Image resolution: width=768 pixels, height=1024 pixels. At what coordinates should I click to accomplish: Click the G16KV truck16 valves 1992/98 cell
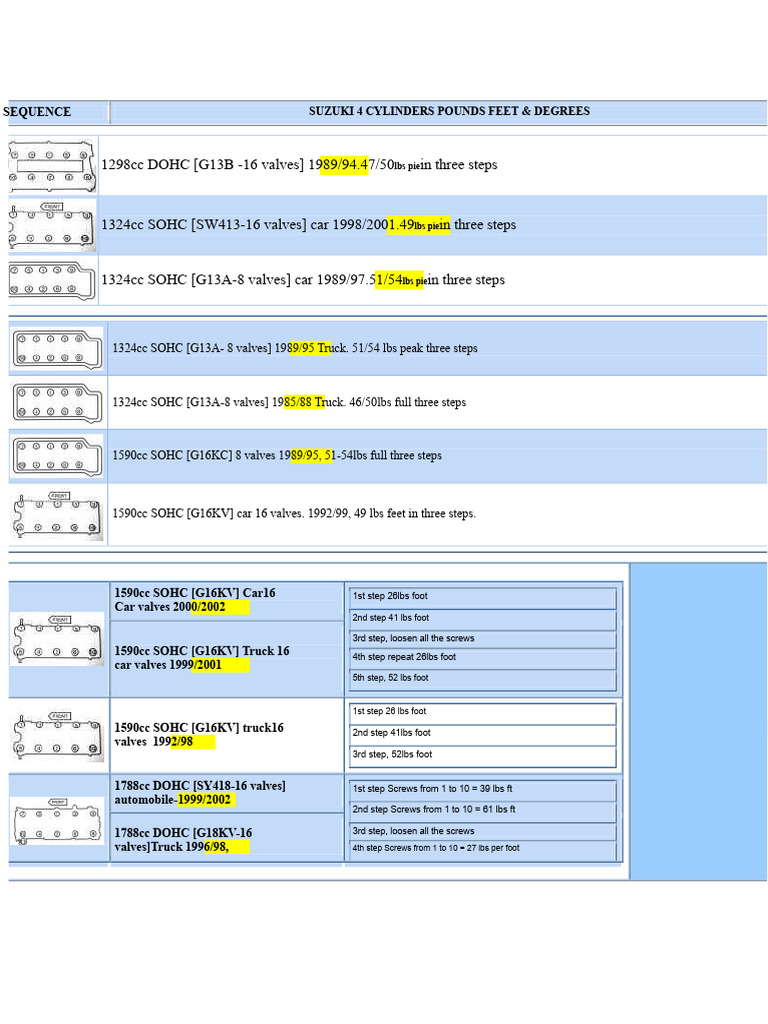pos(227,735)
